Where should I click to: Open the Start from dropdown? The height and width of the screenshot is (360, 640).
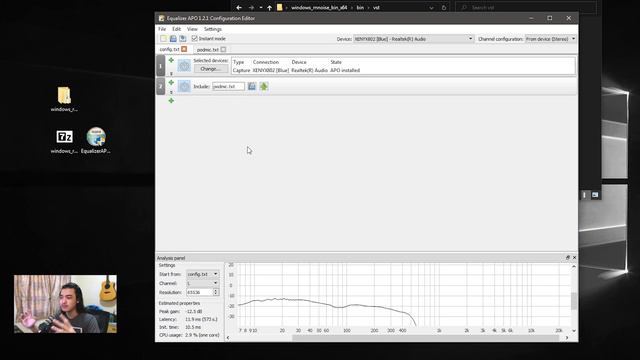202,274
